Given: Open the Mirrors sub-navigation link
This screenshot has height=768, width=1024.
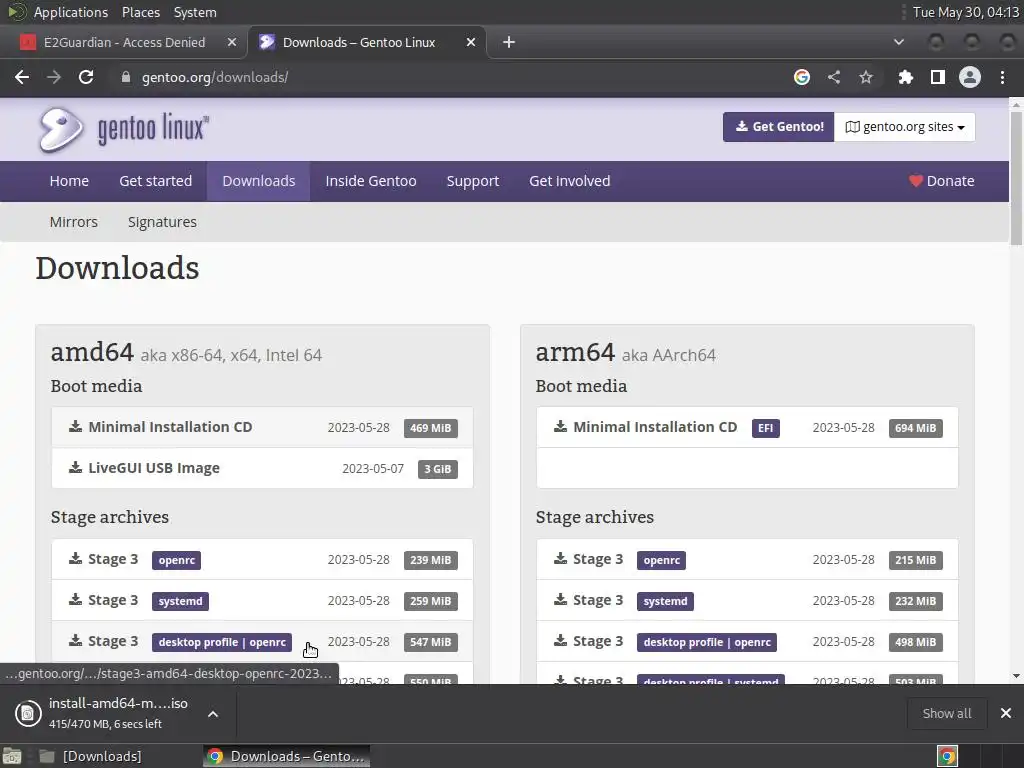Looking at the screenshot, I should [x=74, y=222].
